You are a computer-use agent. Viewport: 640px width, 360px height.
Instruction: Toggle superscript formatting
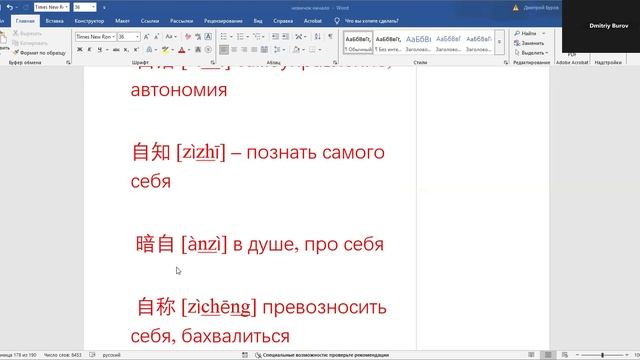[136, 49]
